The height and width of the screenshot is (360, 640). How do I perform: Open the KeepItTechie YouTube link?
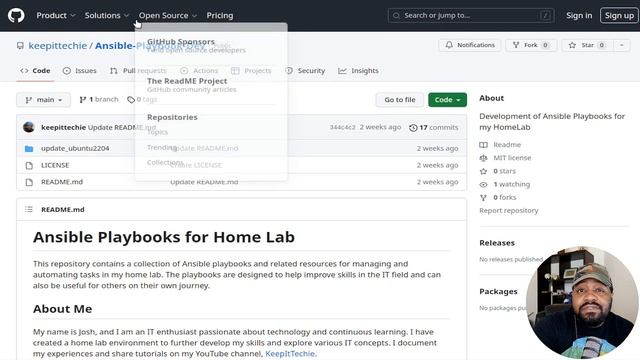[x=290, y=353]
